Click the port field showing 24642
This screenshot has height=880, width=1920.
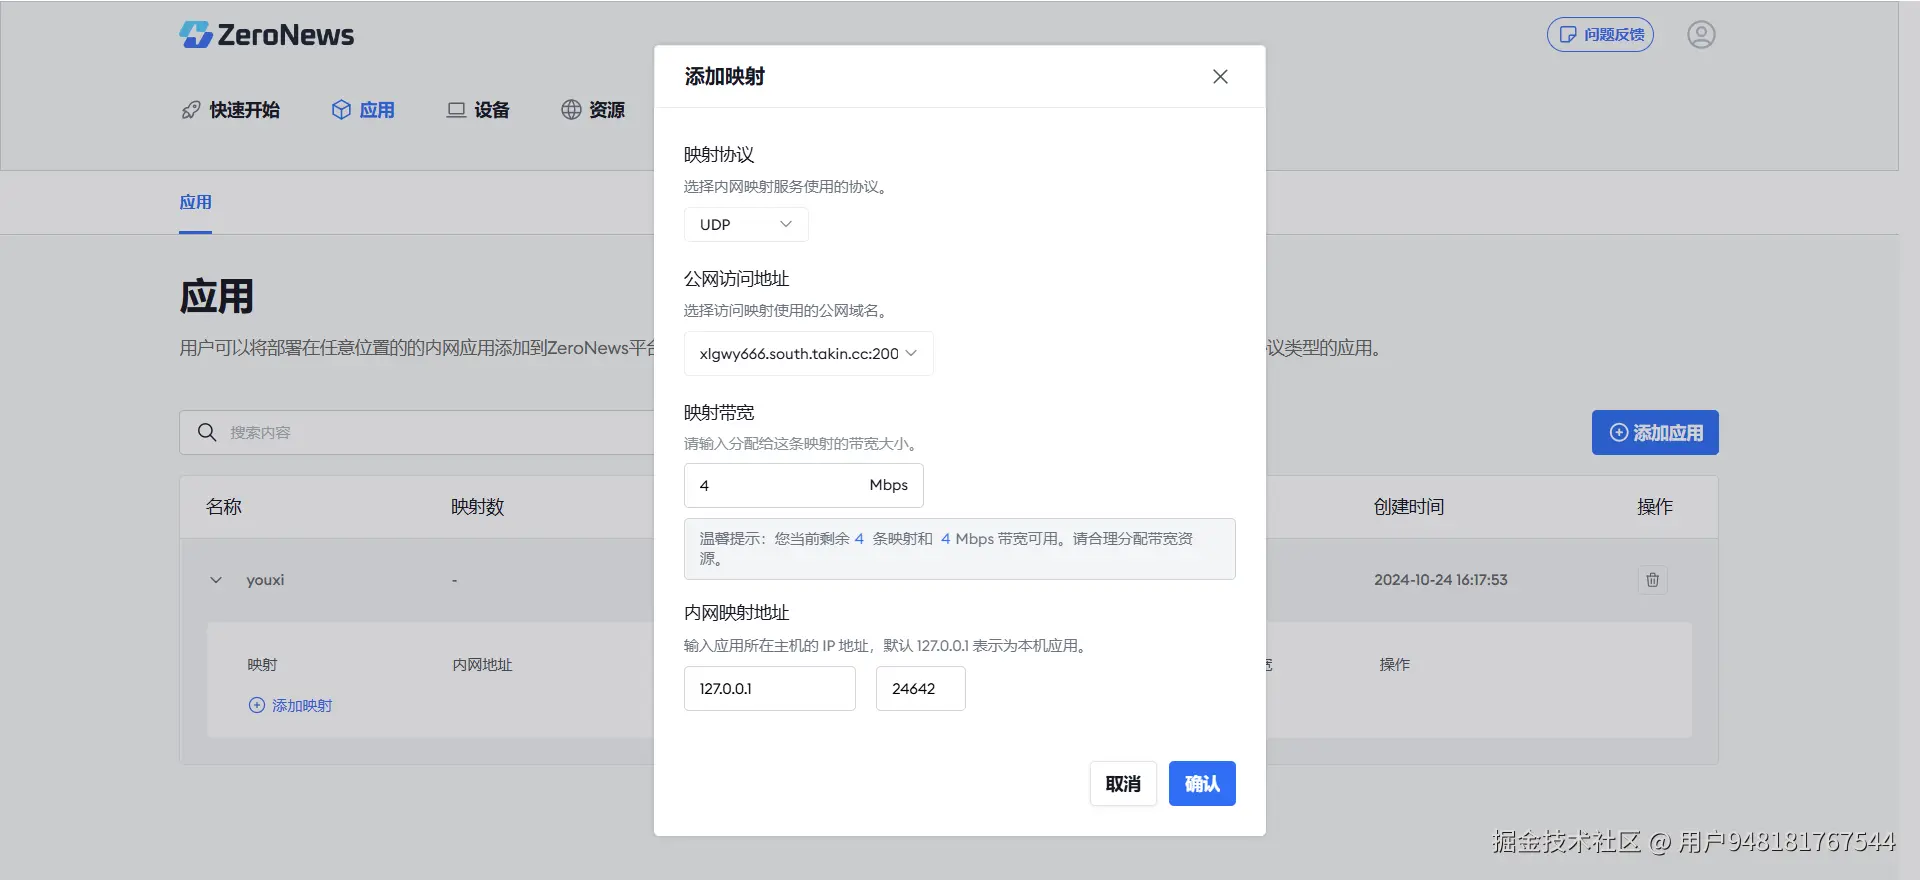coord(920,689)
